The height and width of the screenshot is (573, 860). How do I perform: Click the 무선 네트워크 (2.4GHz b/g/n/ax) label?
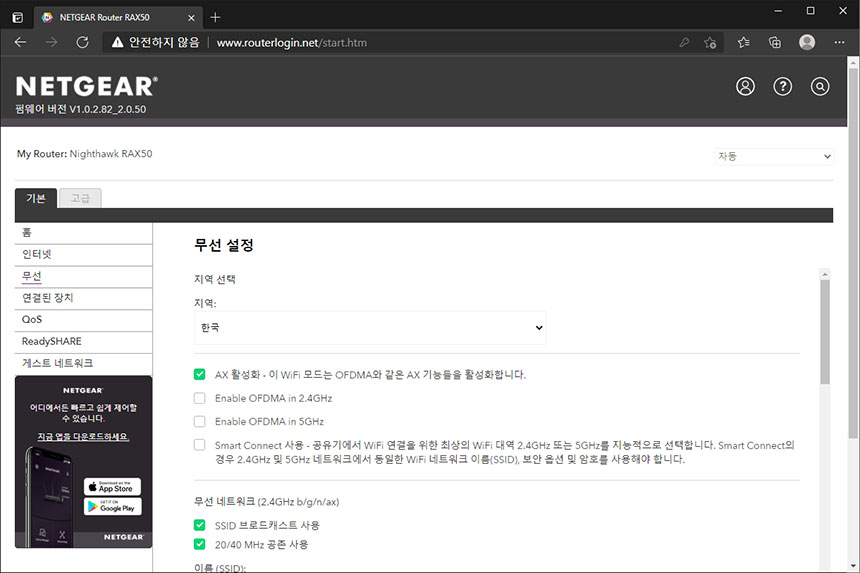click(267, 502)
